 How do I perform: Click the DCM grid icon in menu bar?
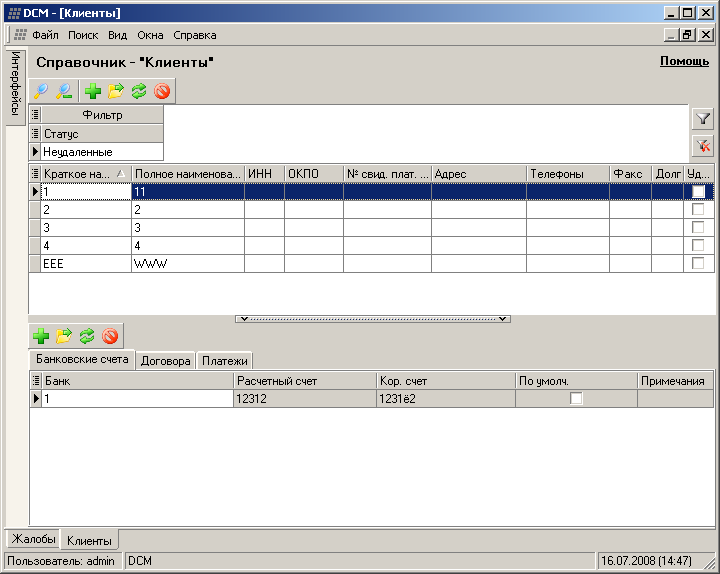point(20,34)
